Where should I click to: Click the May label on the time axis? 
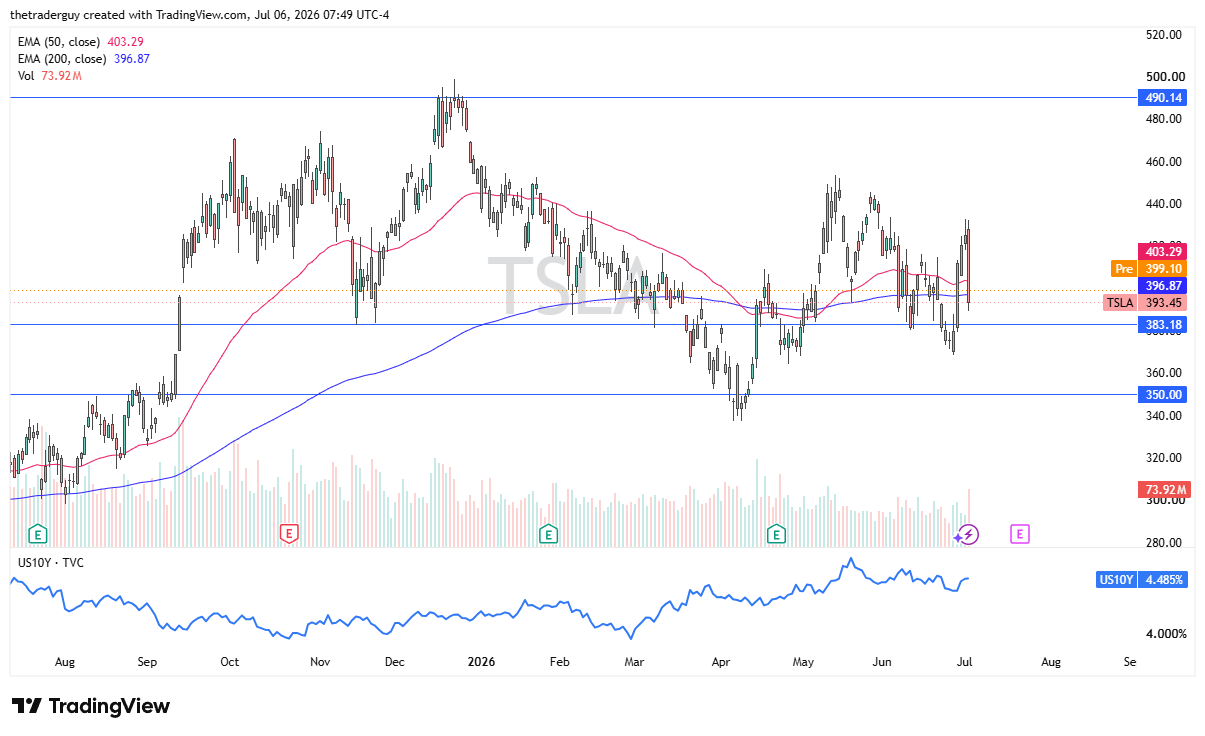[804, 662]
